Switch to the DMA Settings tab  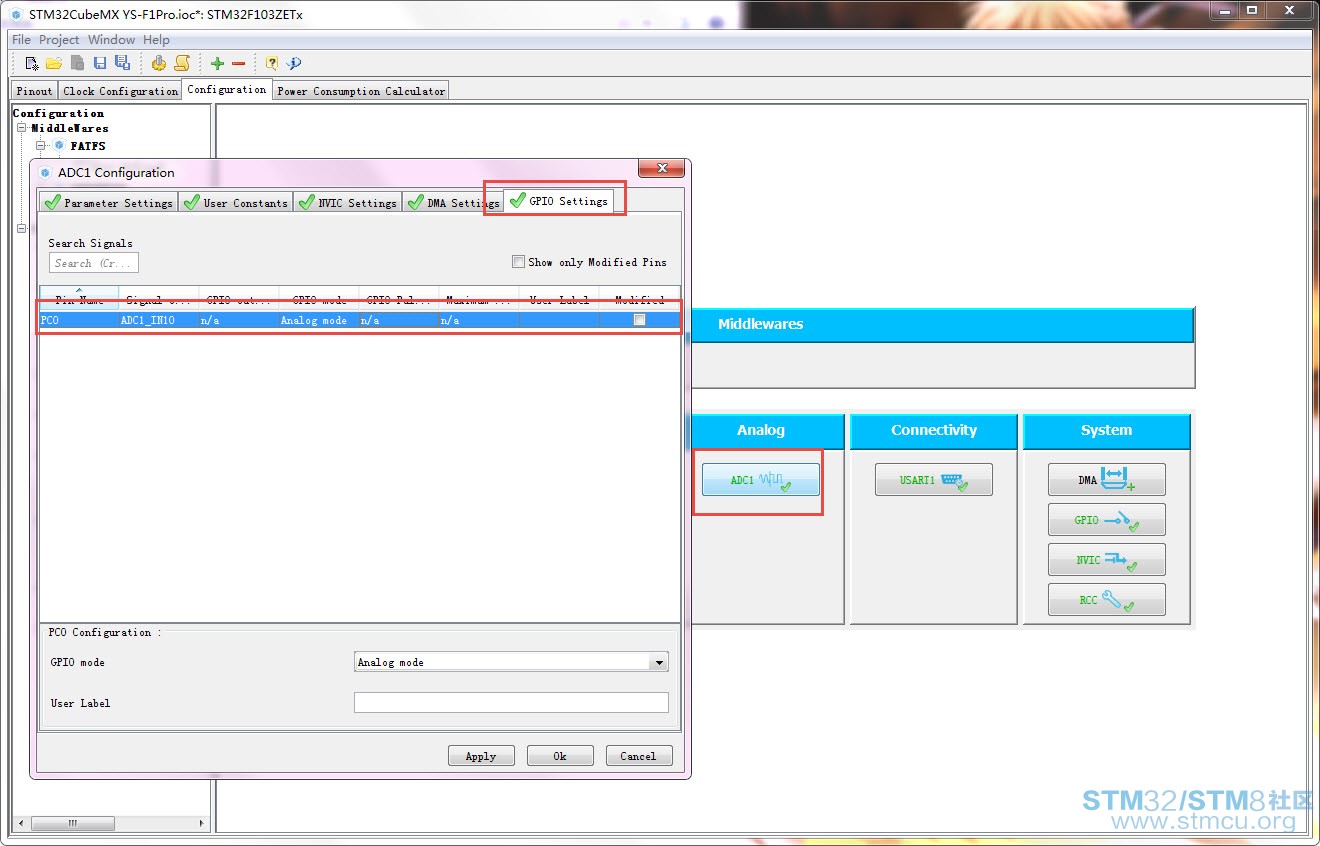point(453,202)
